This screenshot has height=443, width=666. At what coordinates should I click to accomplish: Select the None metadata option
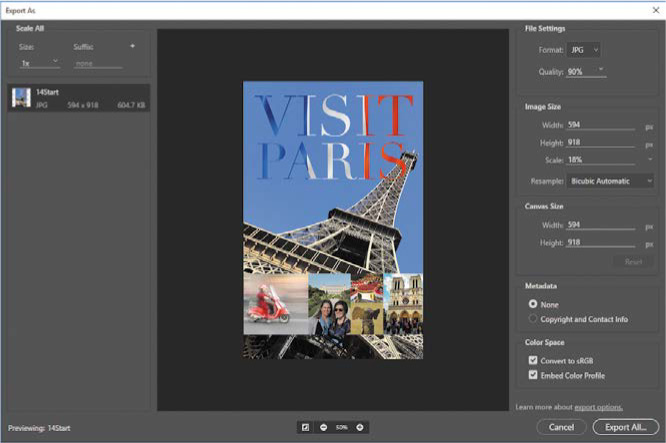533,304
